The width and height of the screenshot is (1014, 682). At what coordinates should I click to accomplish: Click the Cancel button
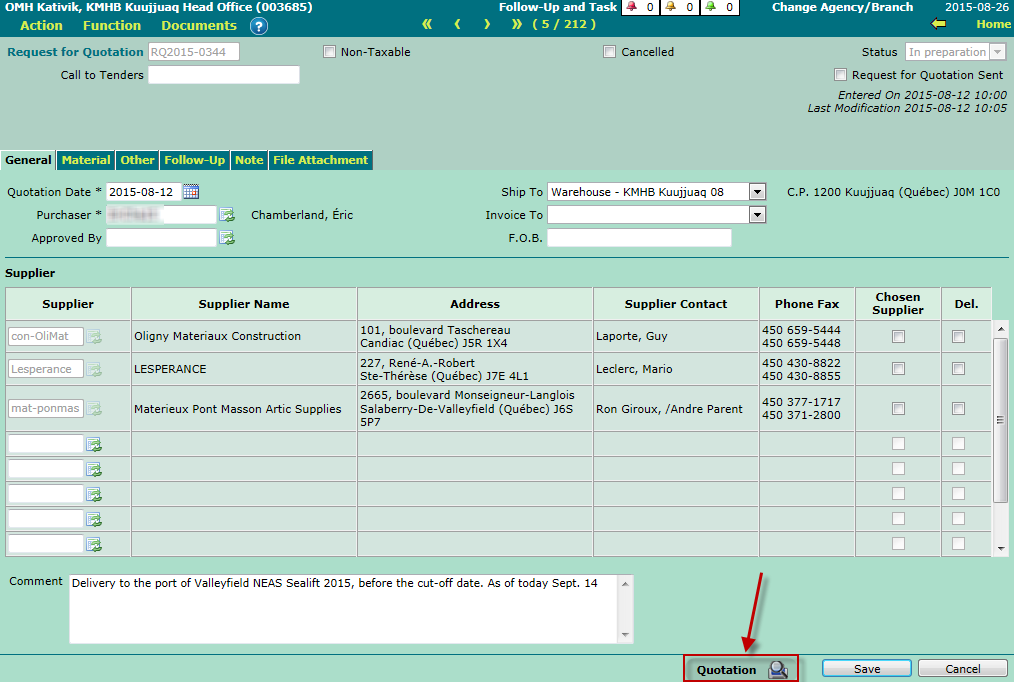click(x=963, y=668)
